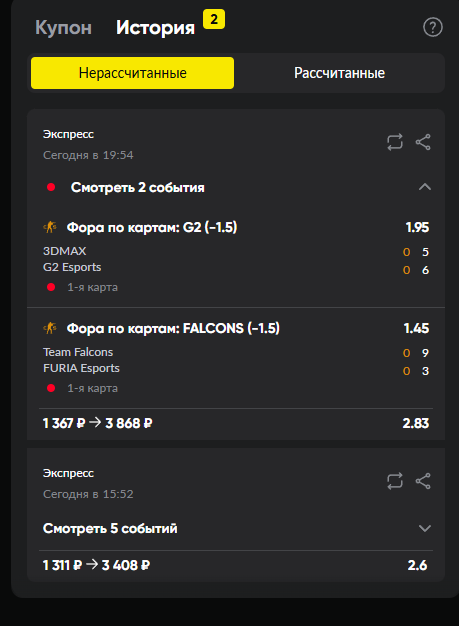459x626 pixels.
Task: Click the 1 367 ₽ stake summary row
Action: pyautogui.click(x=236, y=423)
